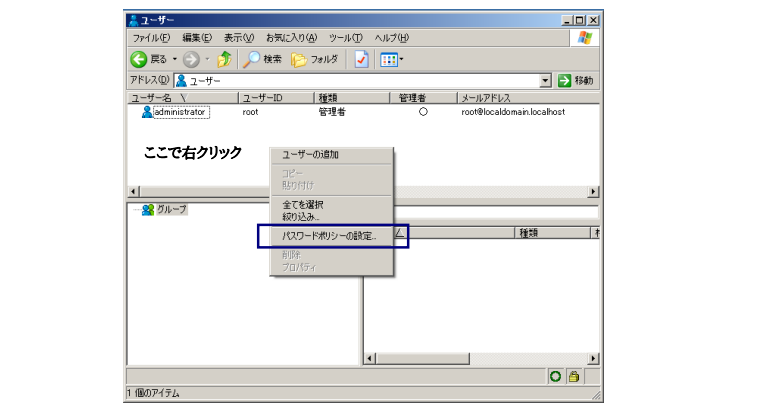Screen dimensions: 770x412
Task: Click the Folders (フォルダ) toolbar icon
Action: (x=299, y=60)
